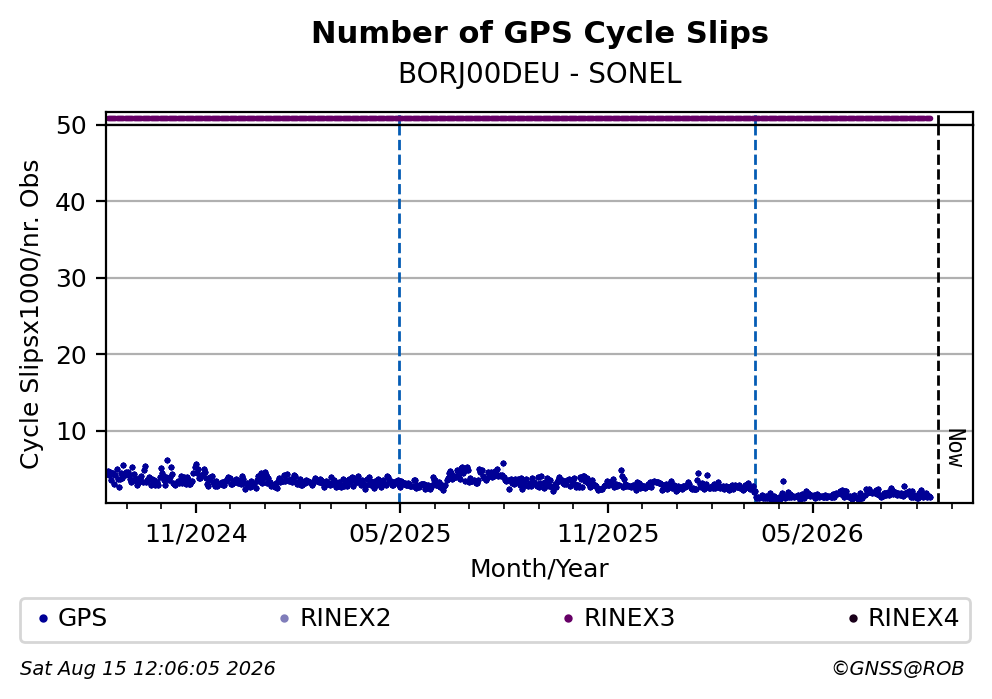Click the y-axis tick value 40
Image resolution: width=992 pixels, height=699 pixels.
point(71,202)
